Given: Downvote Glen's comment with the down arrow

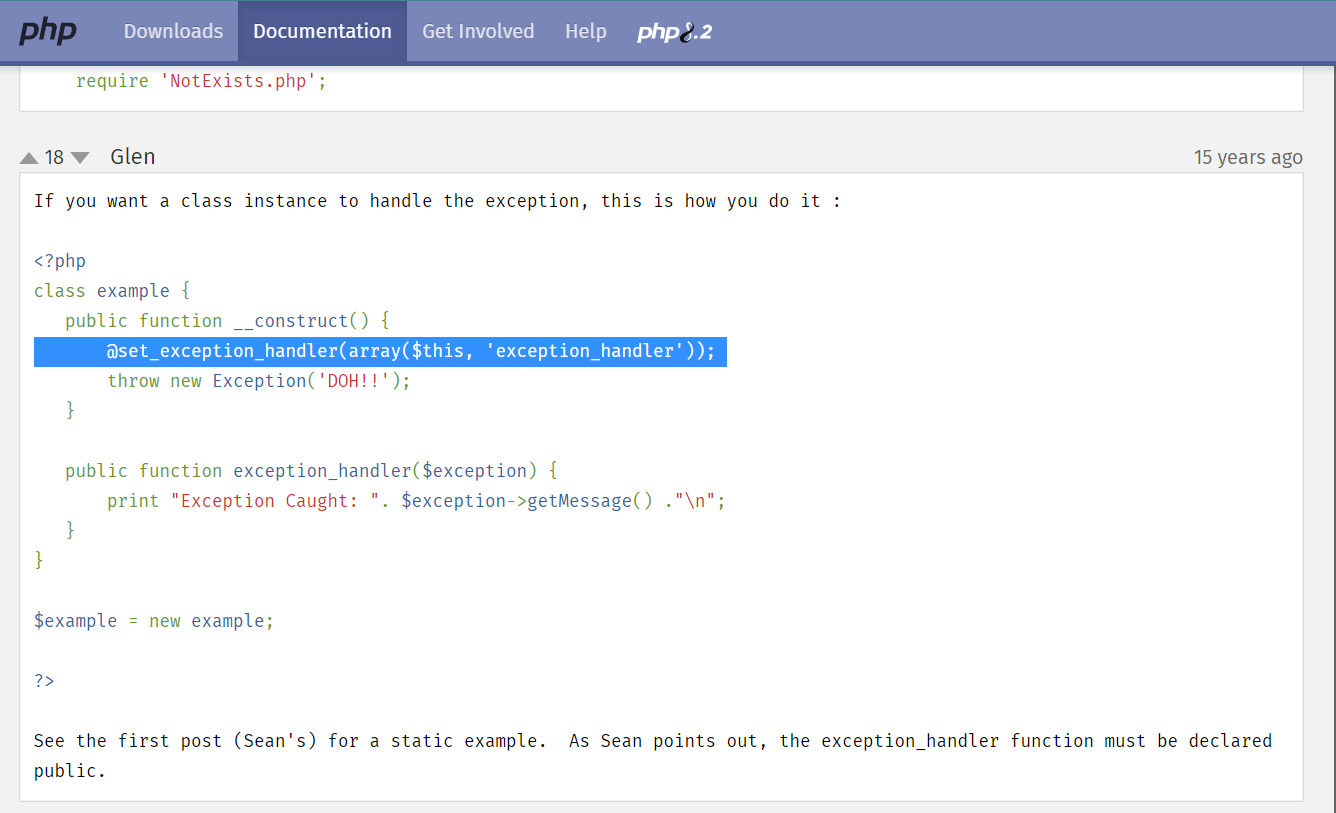Looking at the screenshot, I should [x=80, y=157].
